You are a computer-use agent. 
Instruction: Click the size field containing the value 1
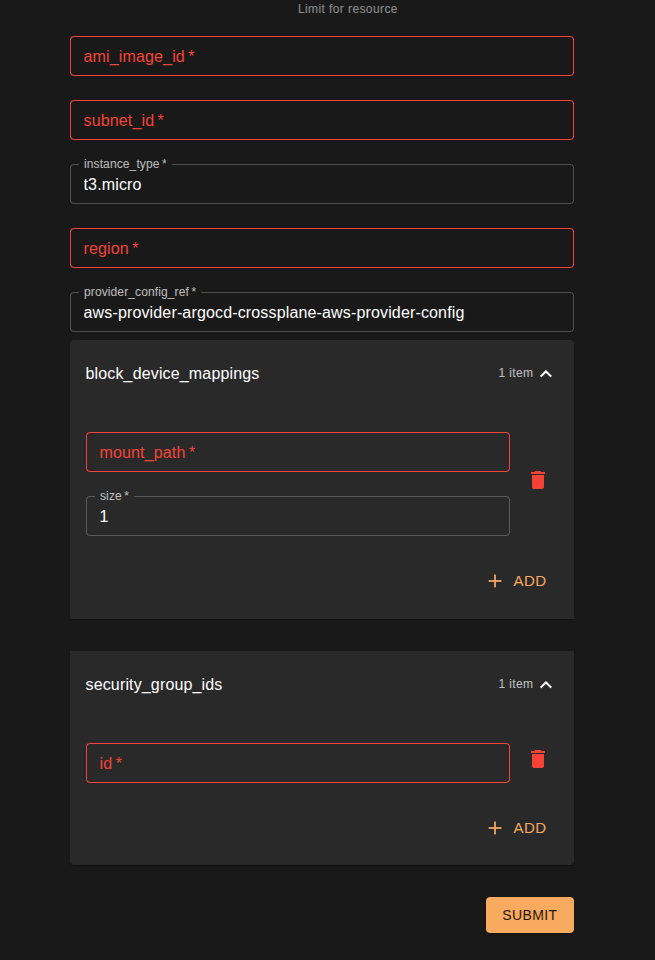(x=297, y=516)
